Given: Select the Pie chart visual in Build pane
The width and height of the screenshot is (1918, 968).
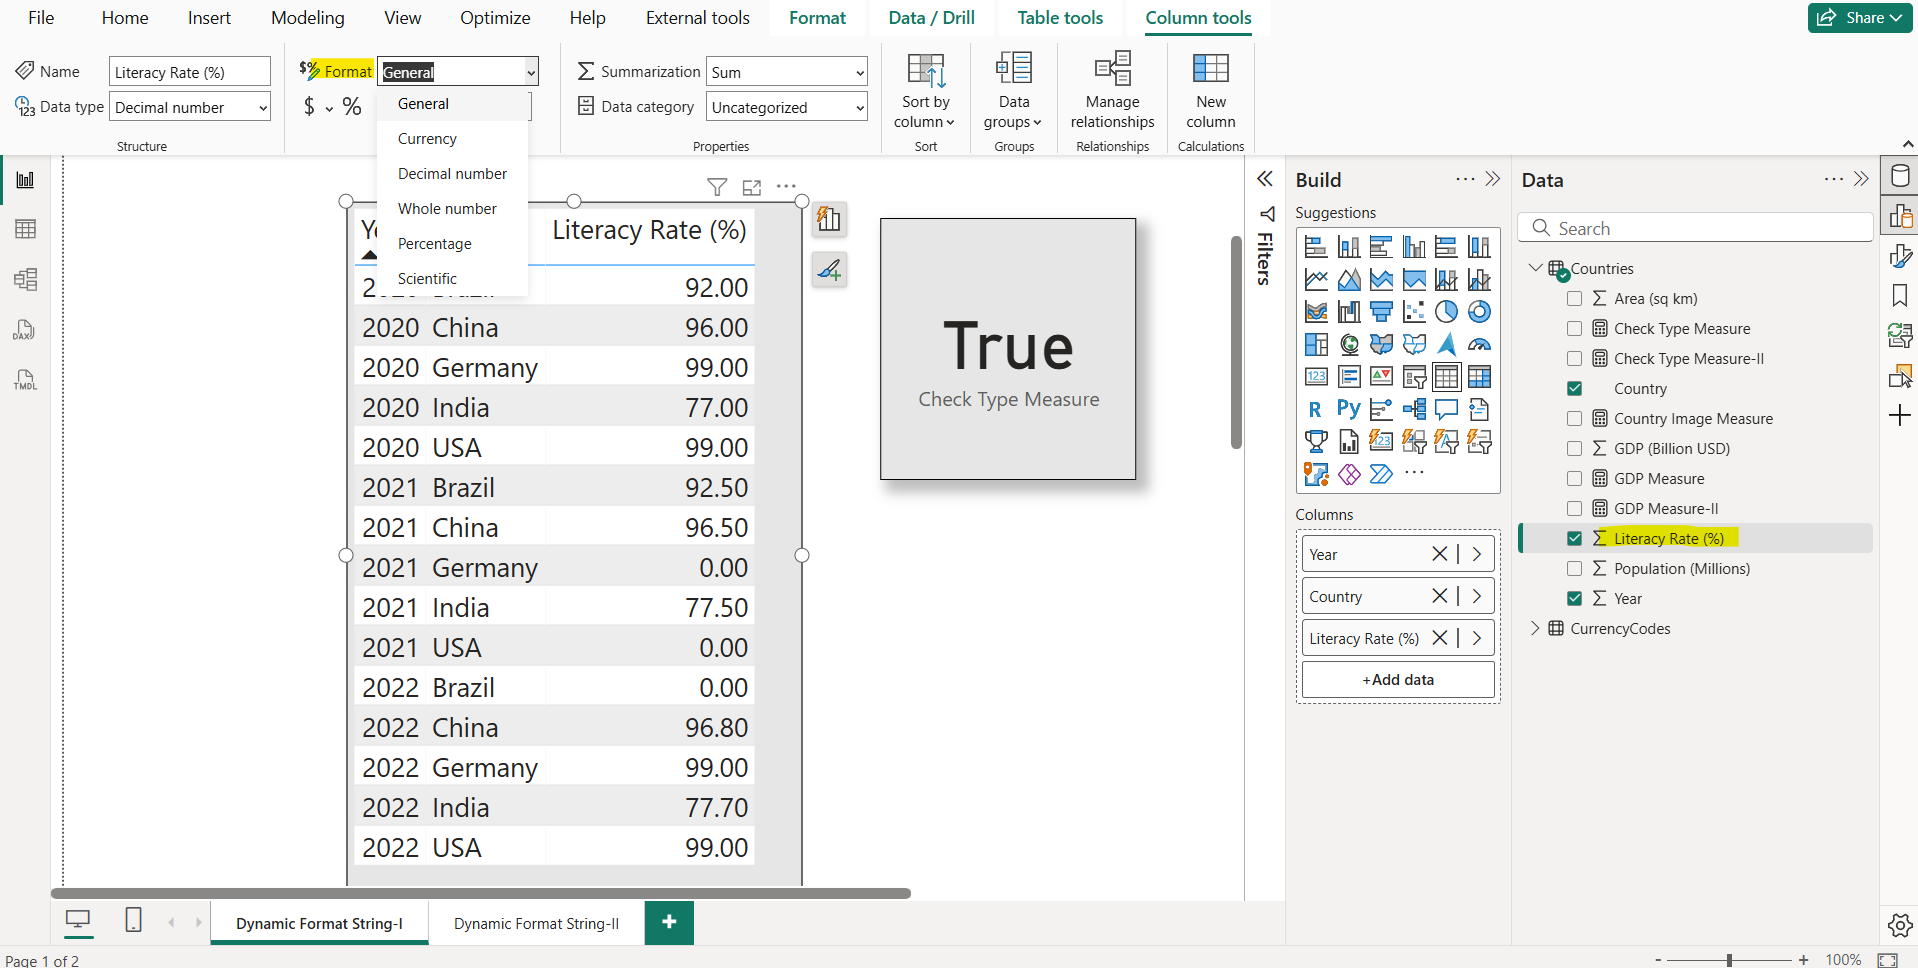Looking at the screenshot, I should coord(1447,311).
